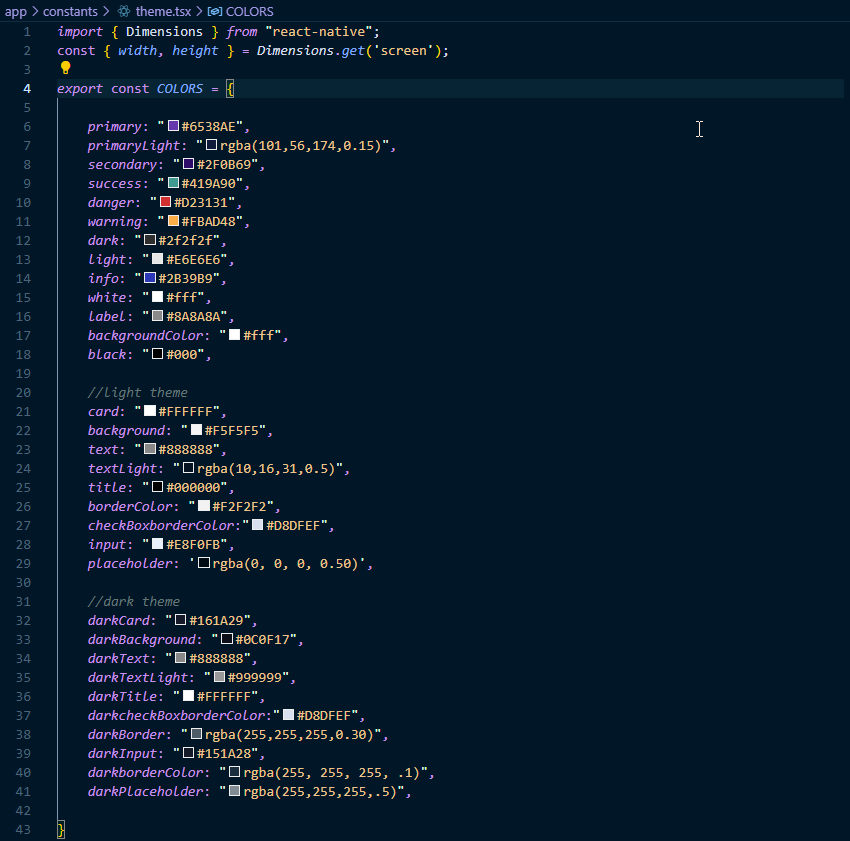Click the darkCard #161A29 color swatch
Image resolution: width=850 pixels, height=841 pixels.
coord(181,621)
